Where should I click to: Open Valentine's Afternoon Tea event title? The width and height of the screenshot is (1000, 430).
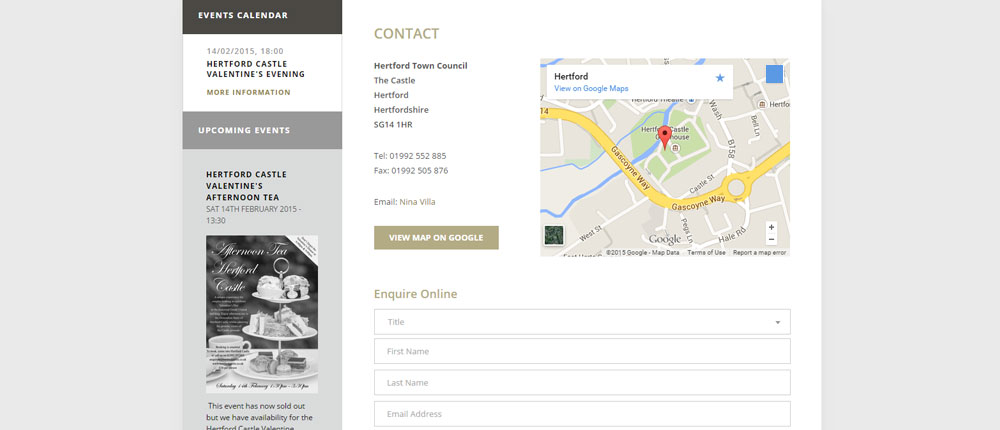[246, 186]
